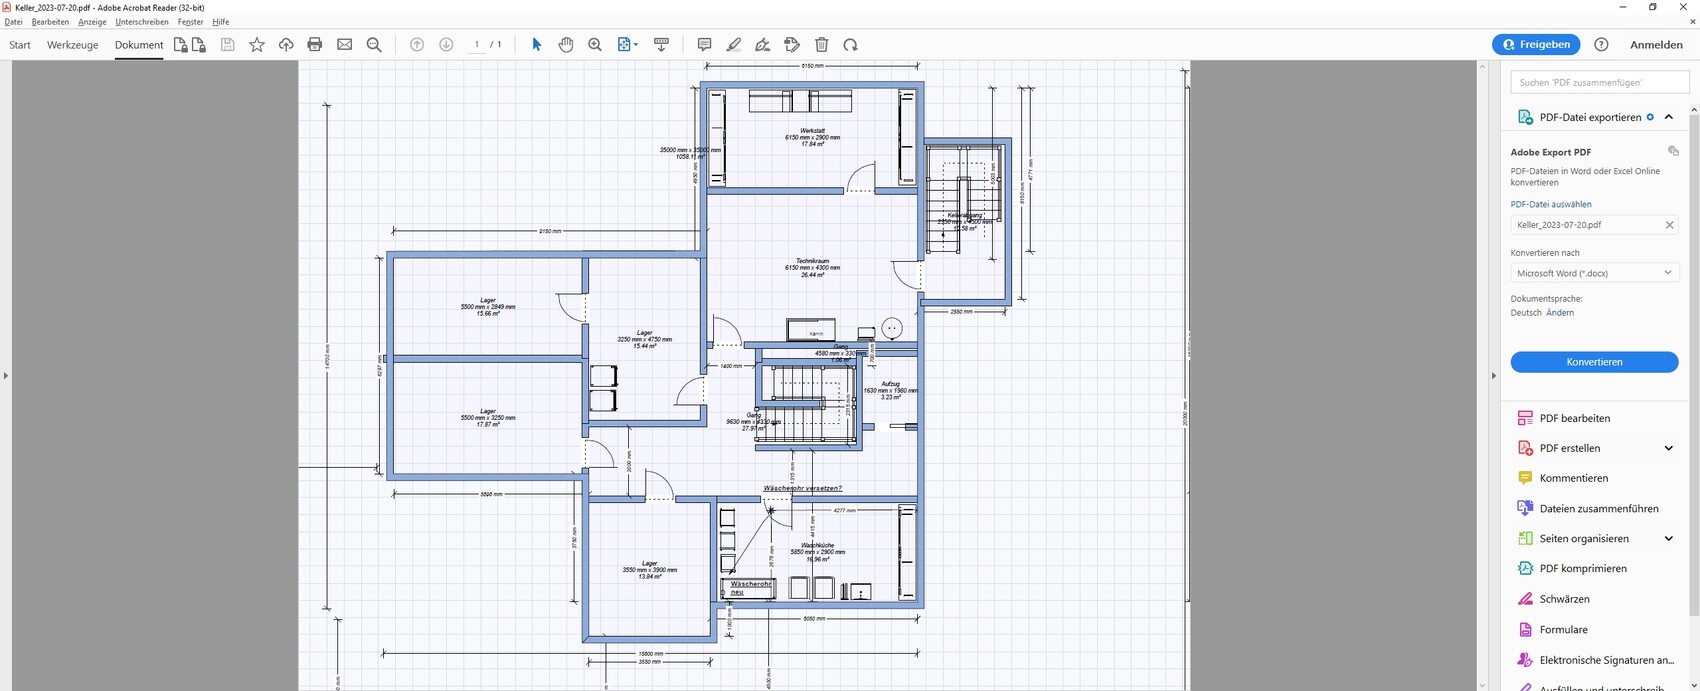Open the 'Konvertieren nach' format dropdown
Viewport: 1700px width, 691px height.
coord(1593,273)
